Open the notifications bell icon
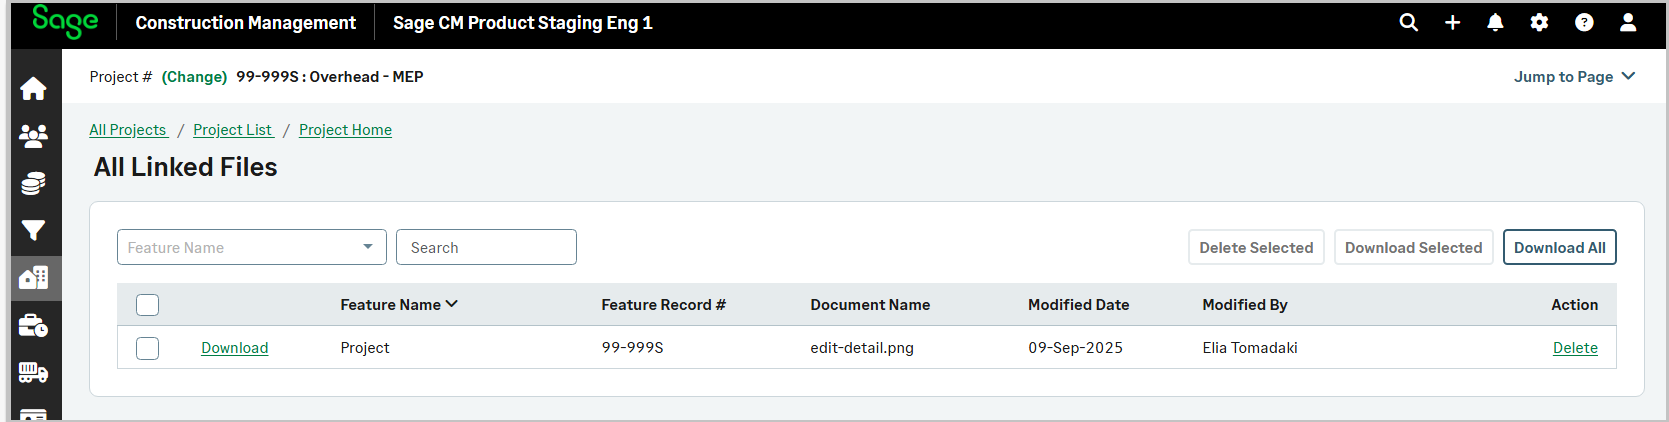Image resolution: width=1669 pixels, height=422 pixels. tap(1495, 22)
